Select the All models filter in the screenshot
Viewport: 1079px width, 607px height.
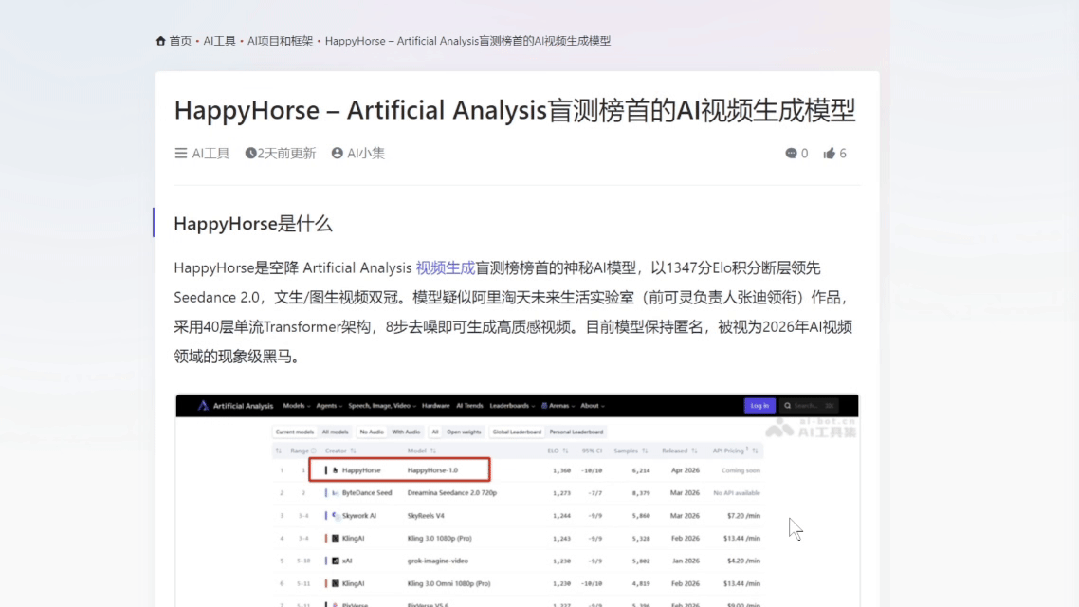coord(335,432)
